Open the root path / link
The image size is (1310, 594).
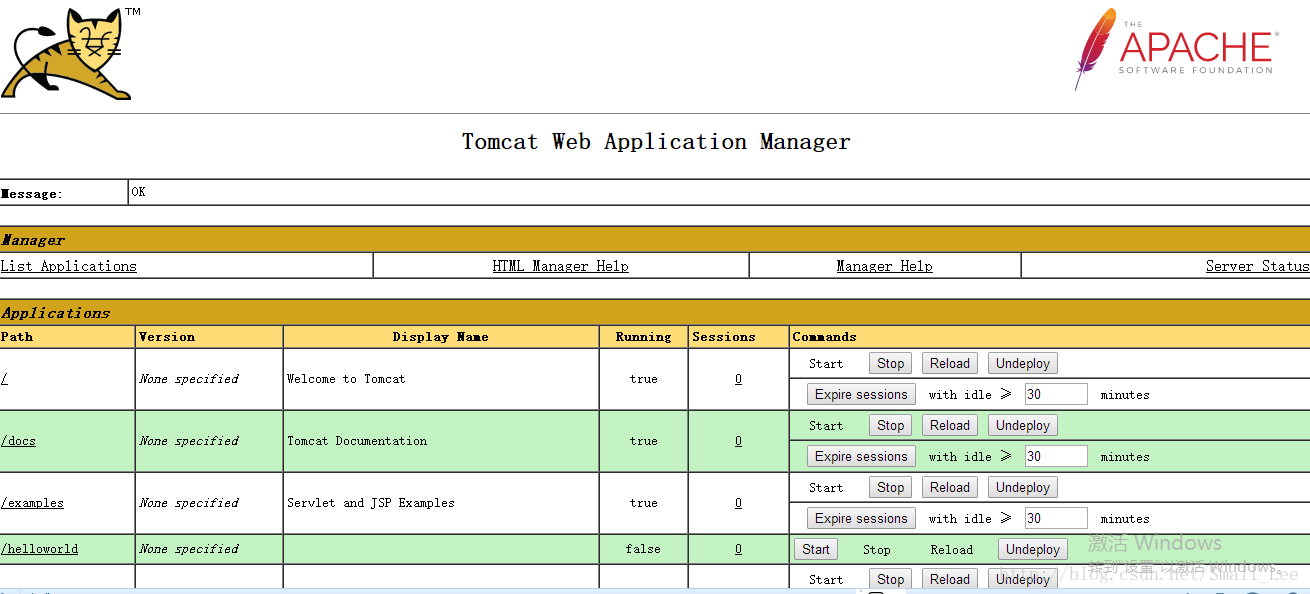point(4,379)
